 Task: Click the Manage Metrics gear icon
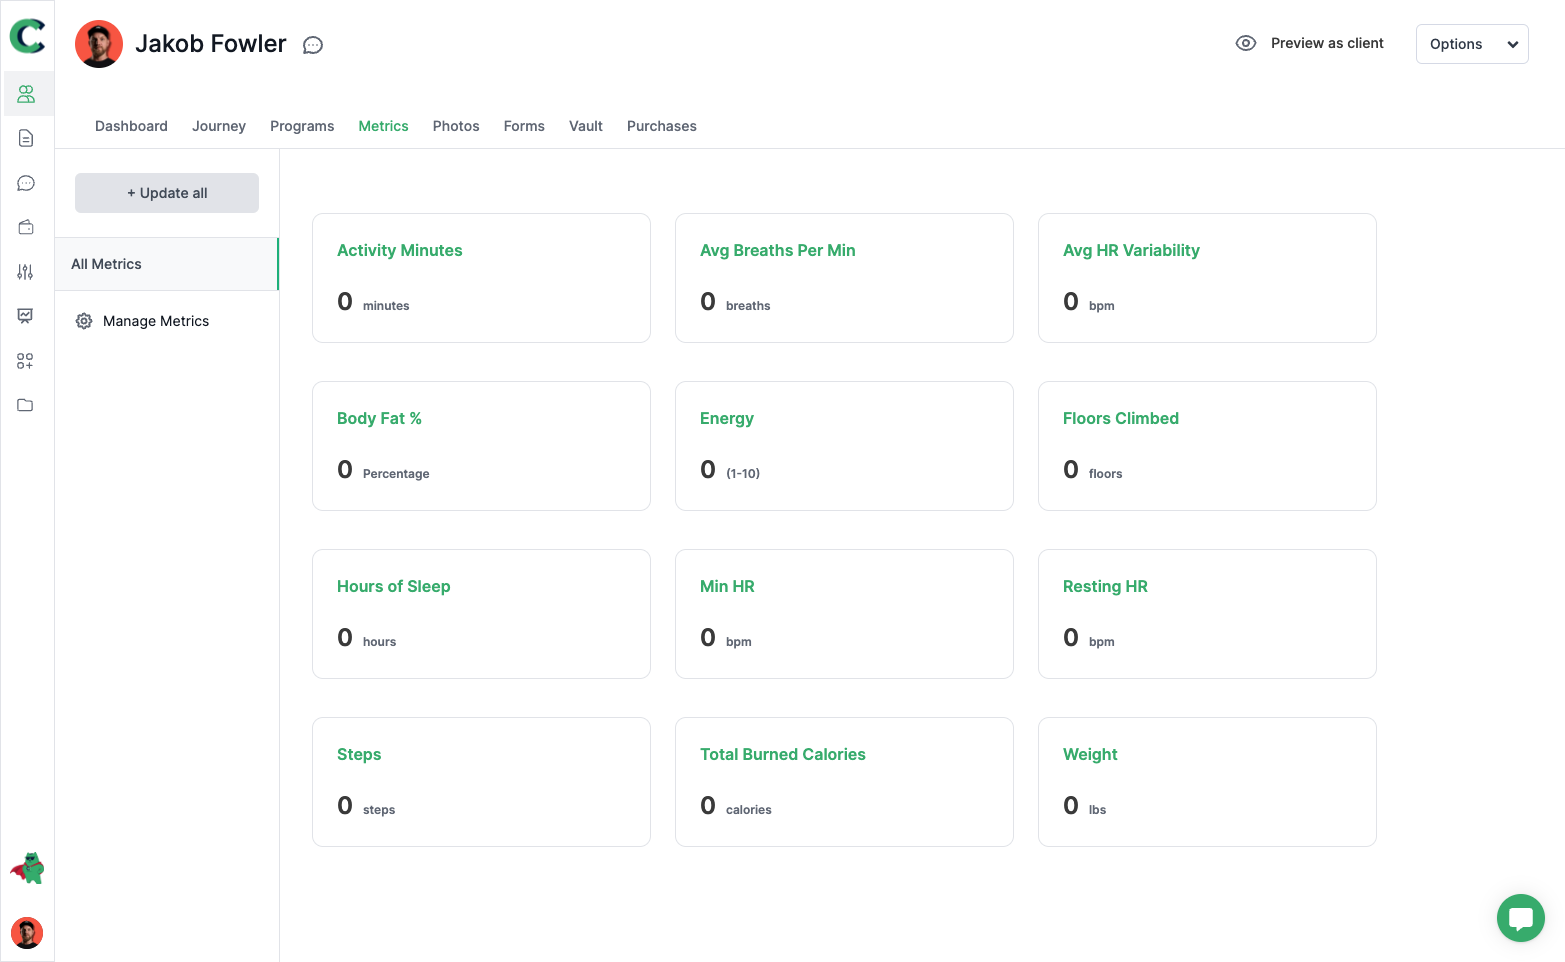coord(84,321)
